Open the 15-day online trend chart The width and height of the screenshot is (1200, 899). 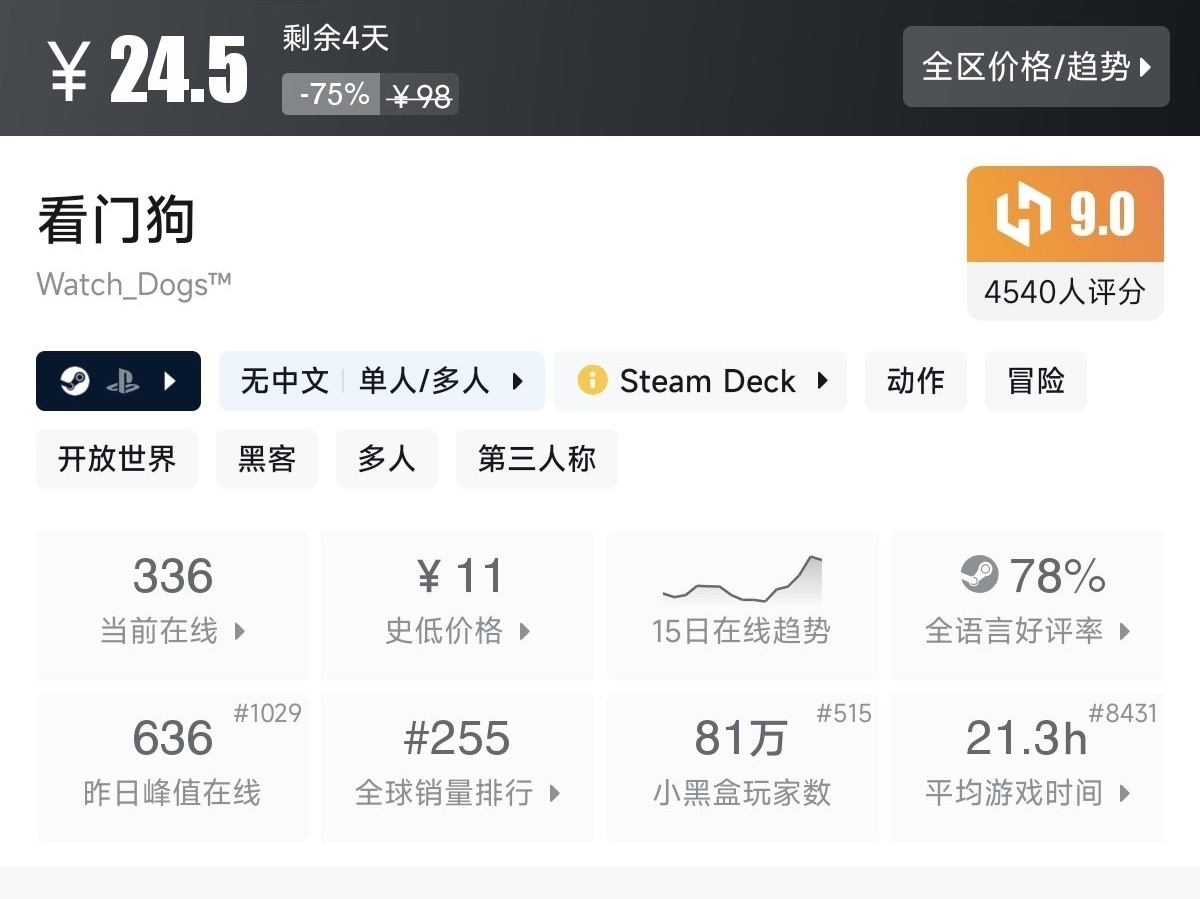point(742,580)
